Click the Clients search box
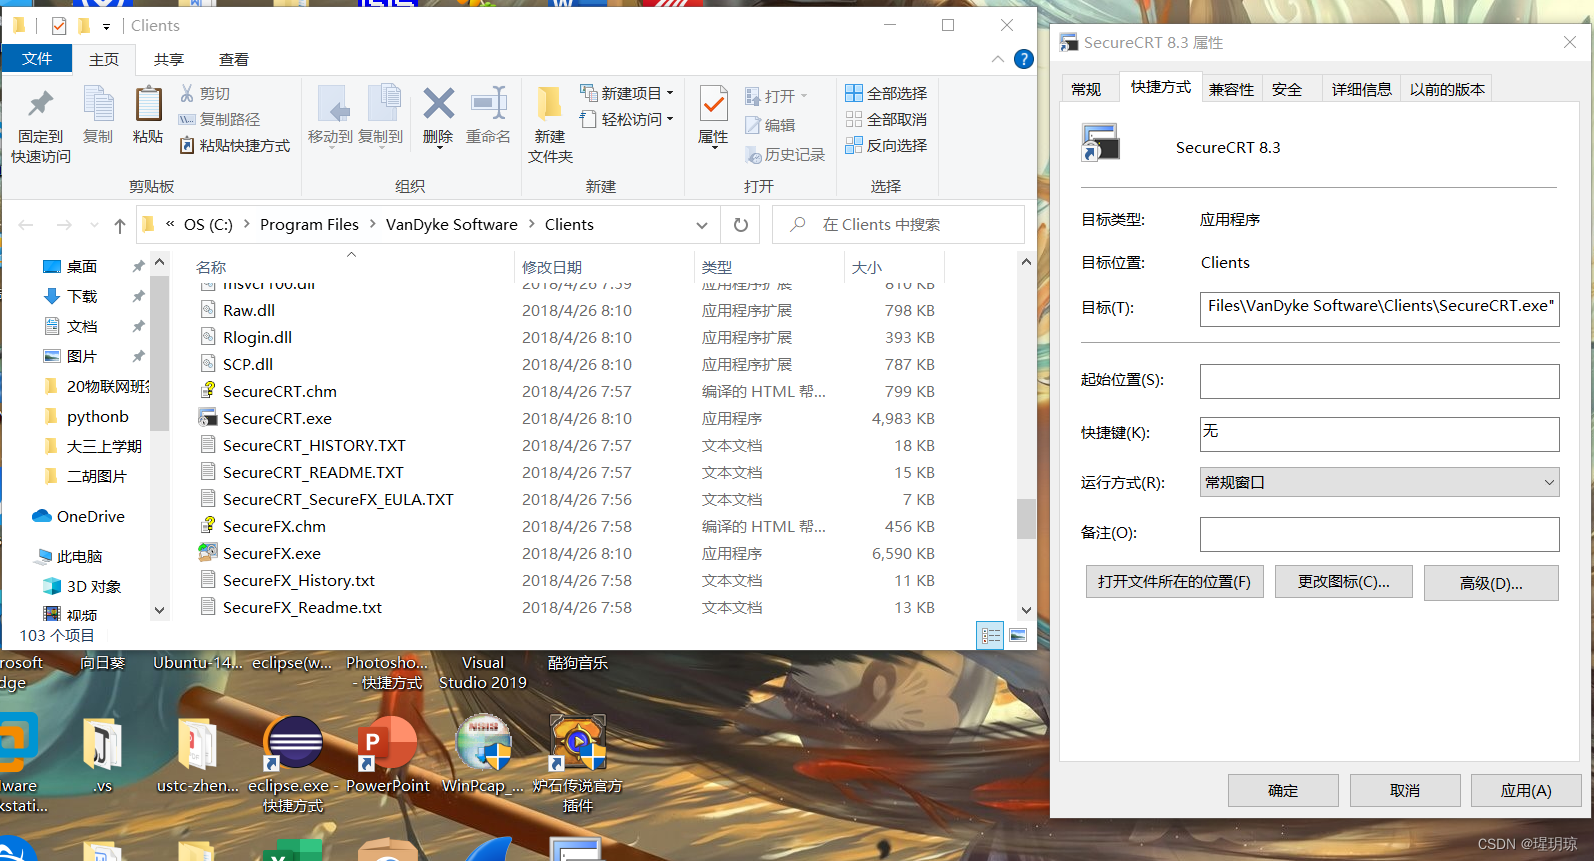1594x861 pixels. [898, 225]
